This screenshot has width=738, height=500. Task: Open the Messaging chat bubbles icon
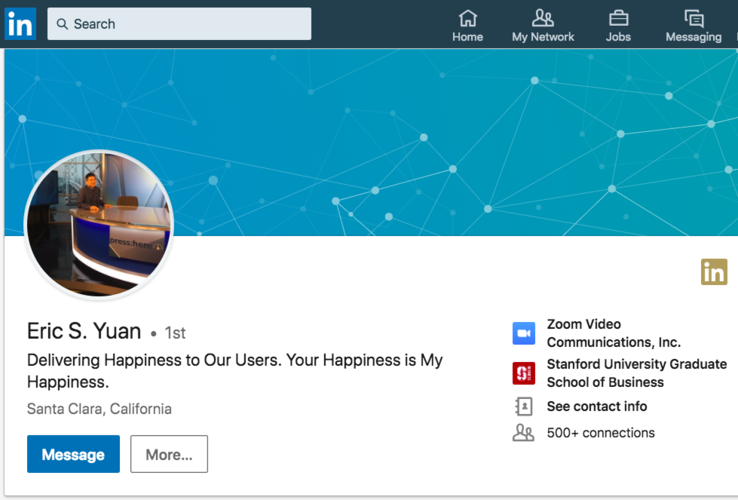(694, 18)
